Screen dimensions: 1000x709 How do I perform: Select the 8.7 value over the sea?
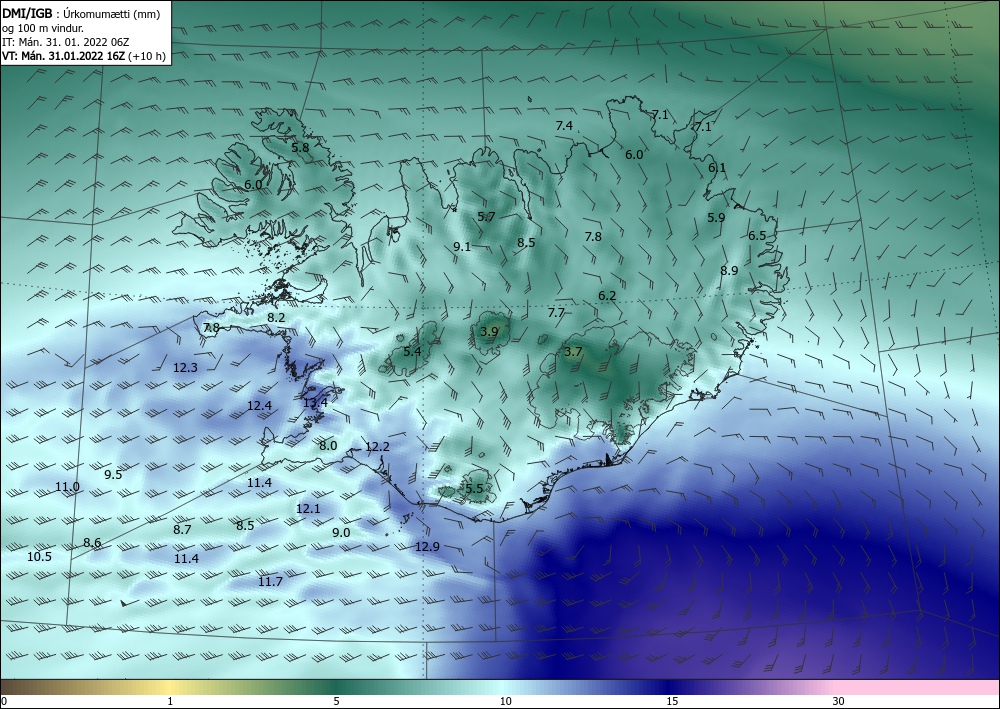click(182, 529)
